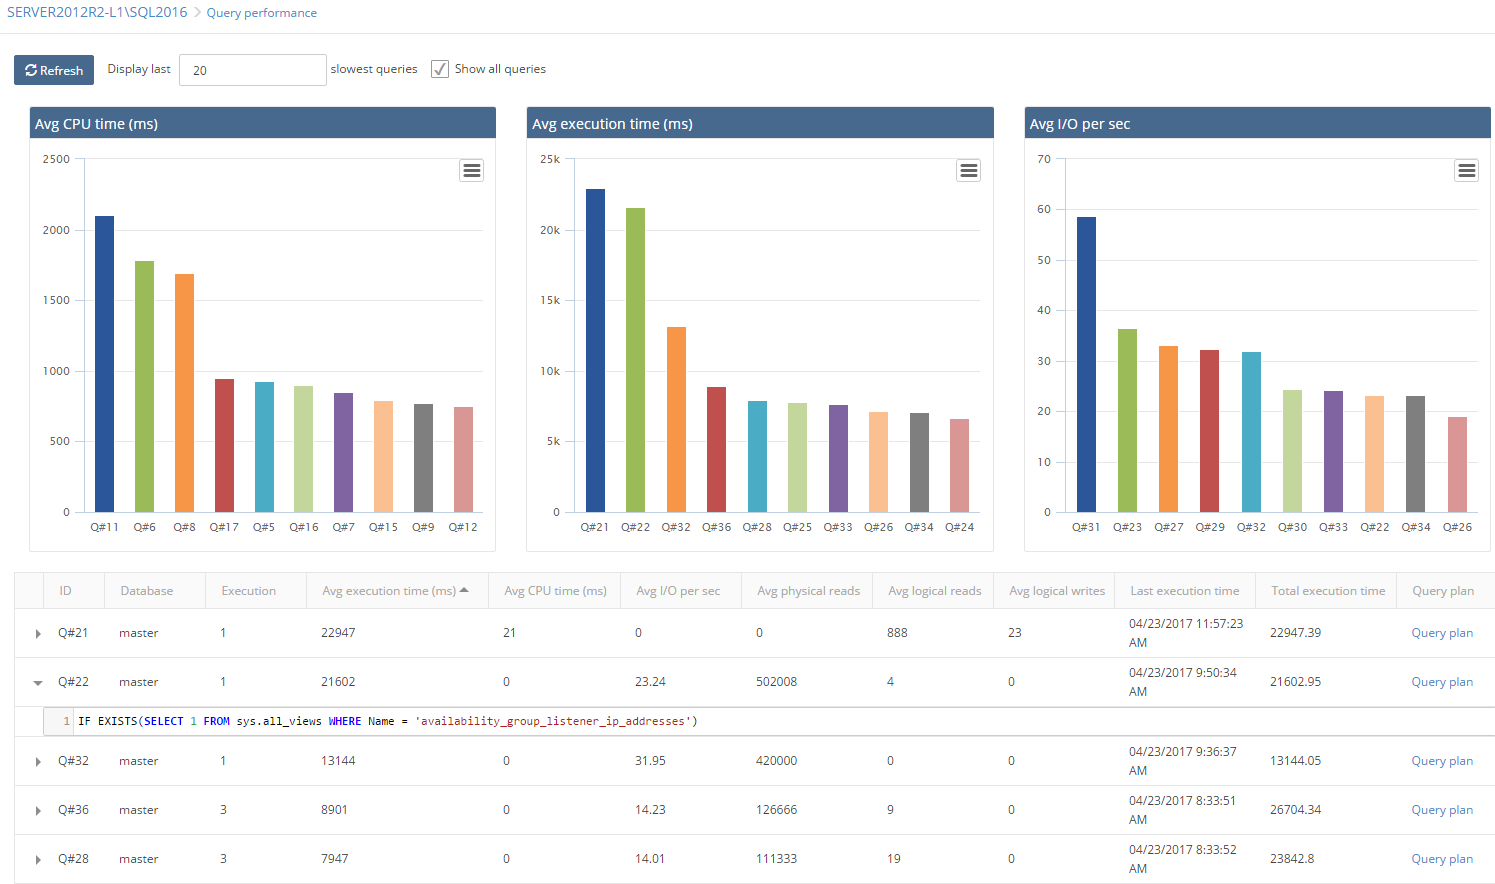The width and height of the screenshot is (1495, 884).
Task: Click the refresh arrows icon on Refresh button
Action: (31, 70)
